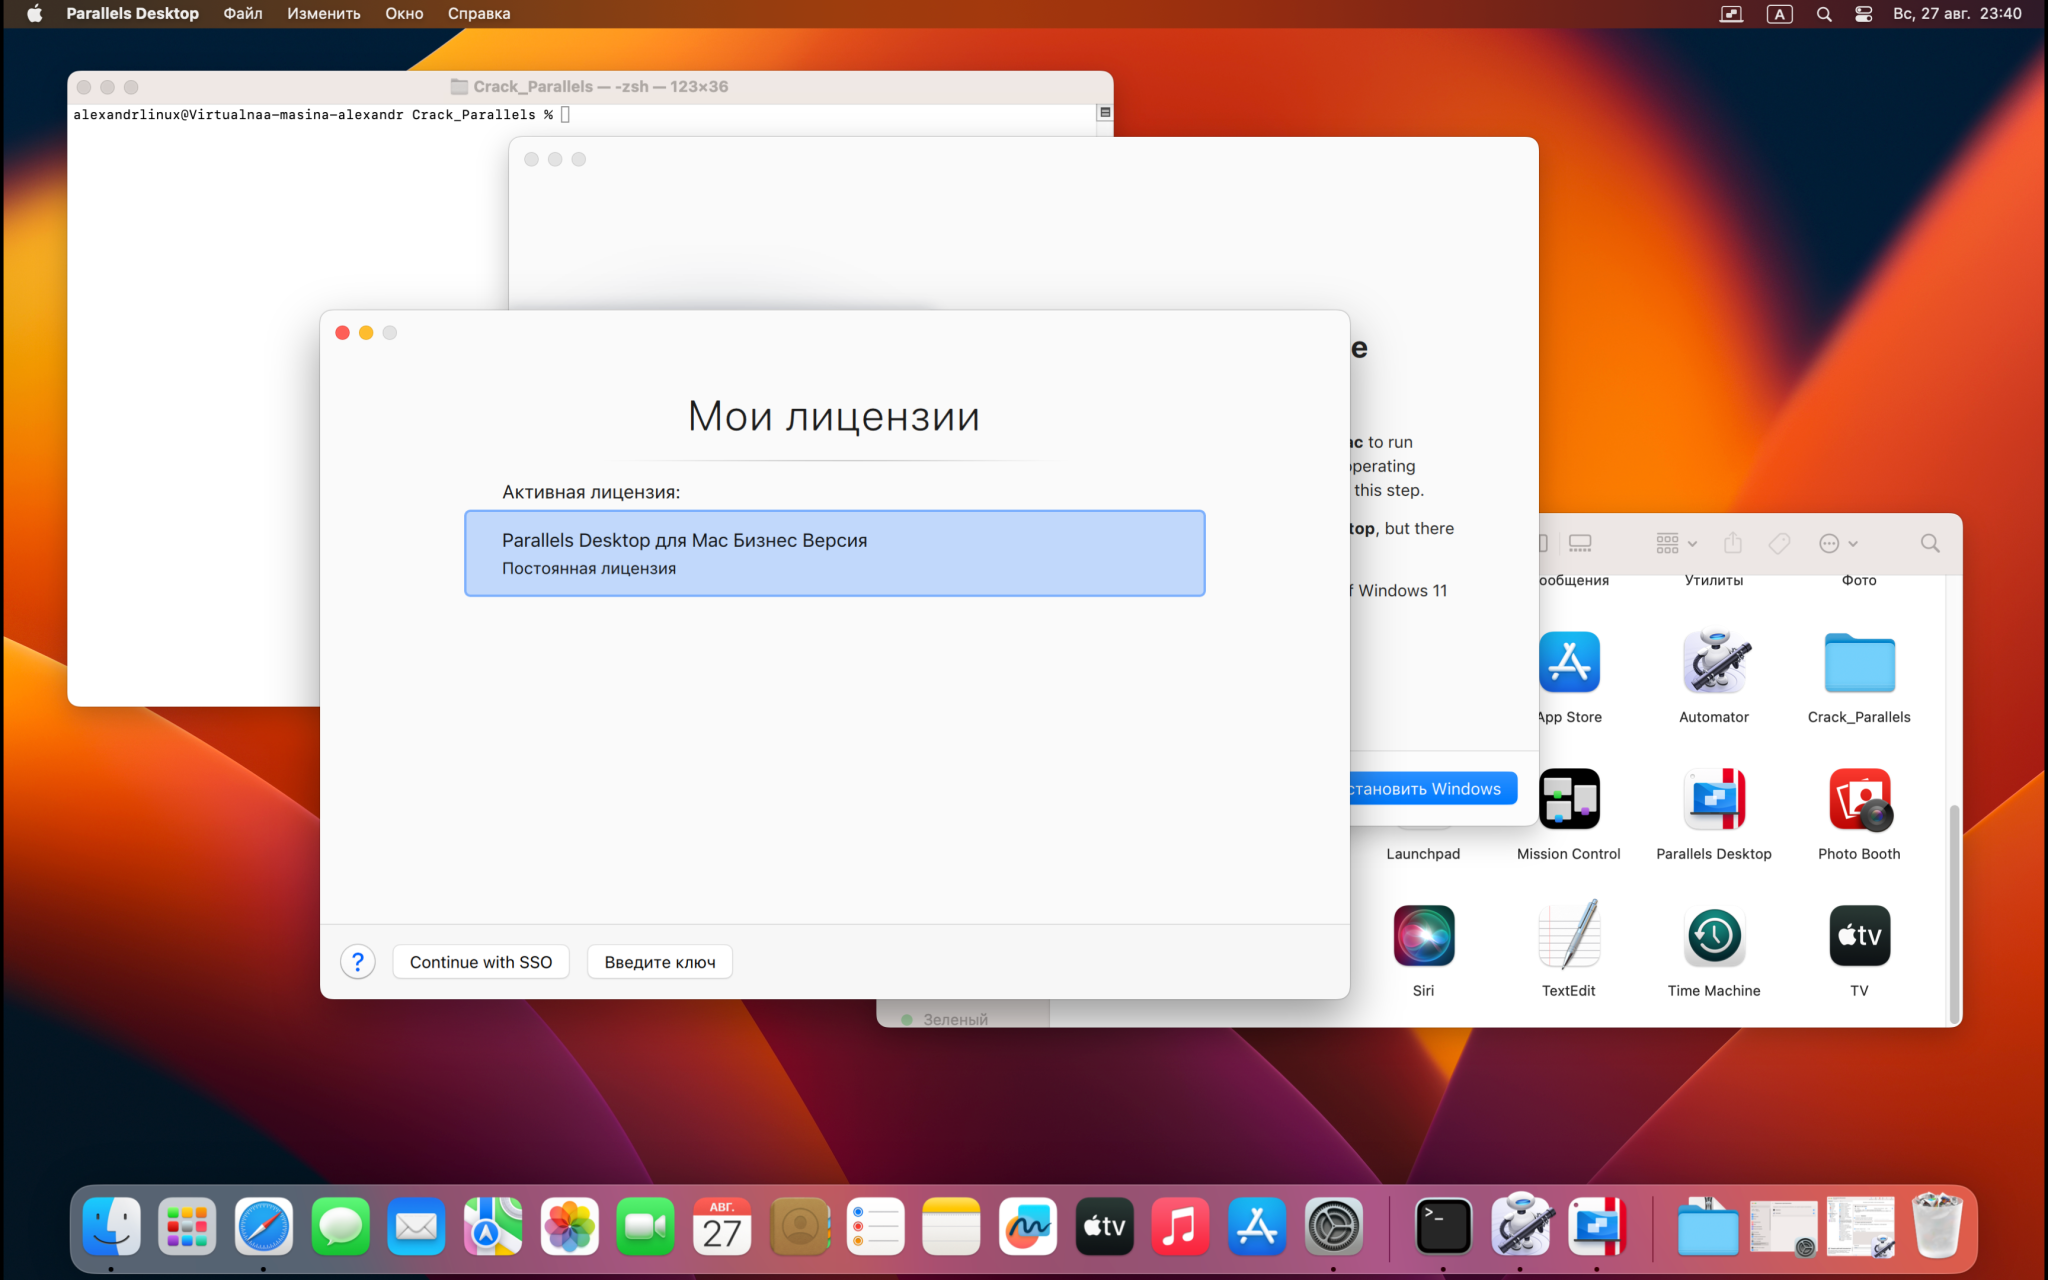This screenshot has width=2048, height=1280.
Task: Open the Apple menu
Action: (34, 14)
